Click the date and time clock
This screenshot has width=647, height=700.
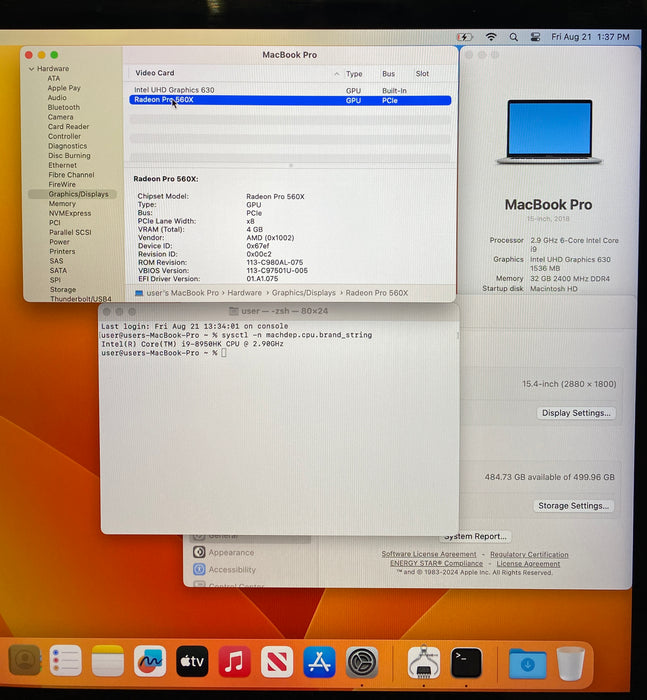(x=590, y=37)
